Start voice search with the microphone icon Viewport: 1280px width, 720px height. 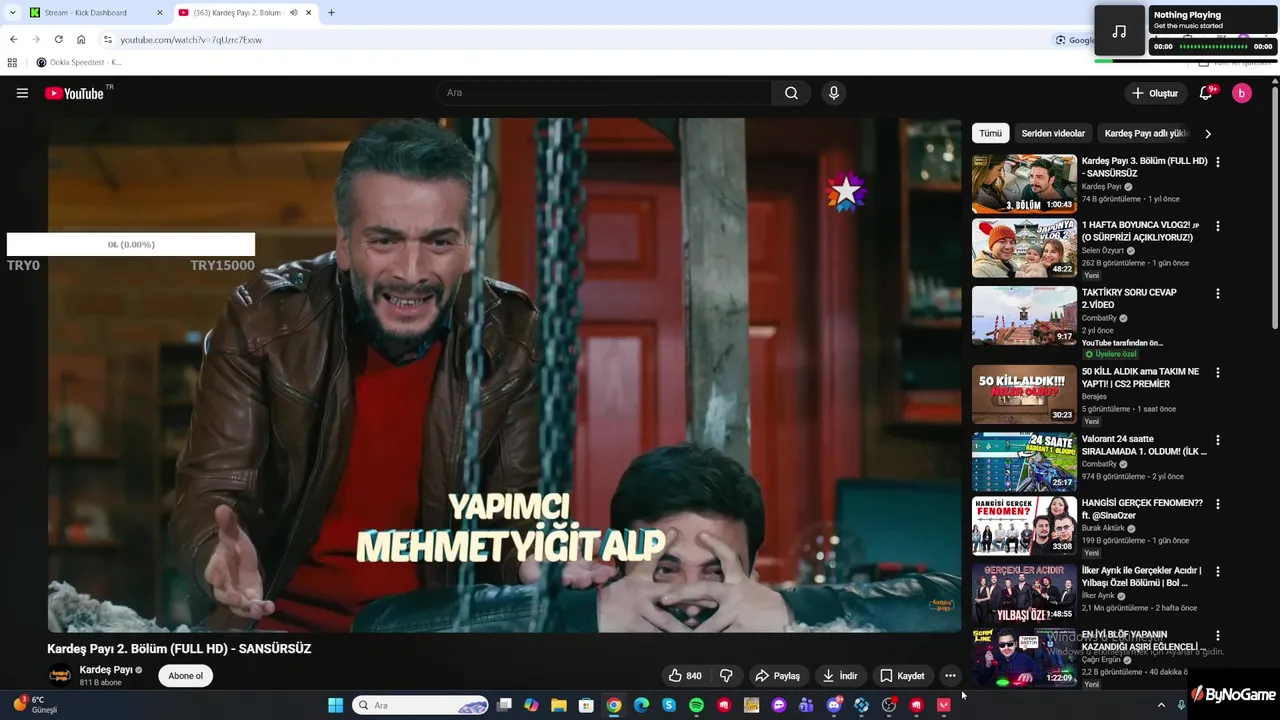pos(834,93)
